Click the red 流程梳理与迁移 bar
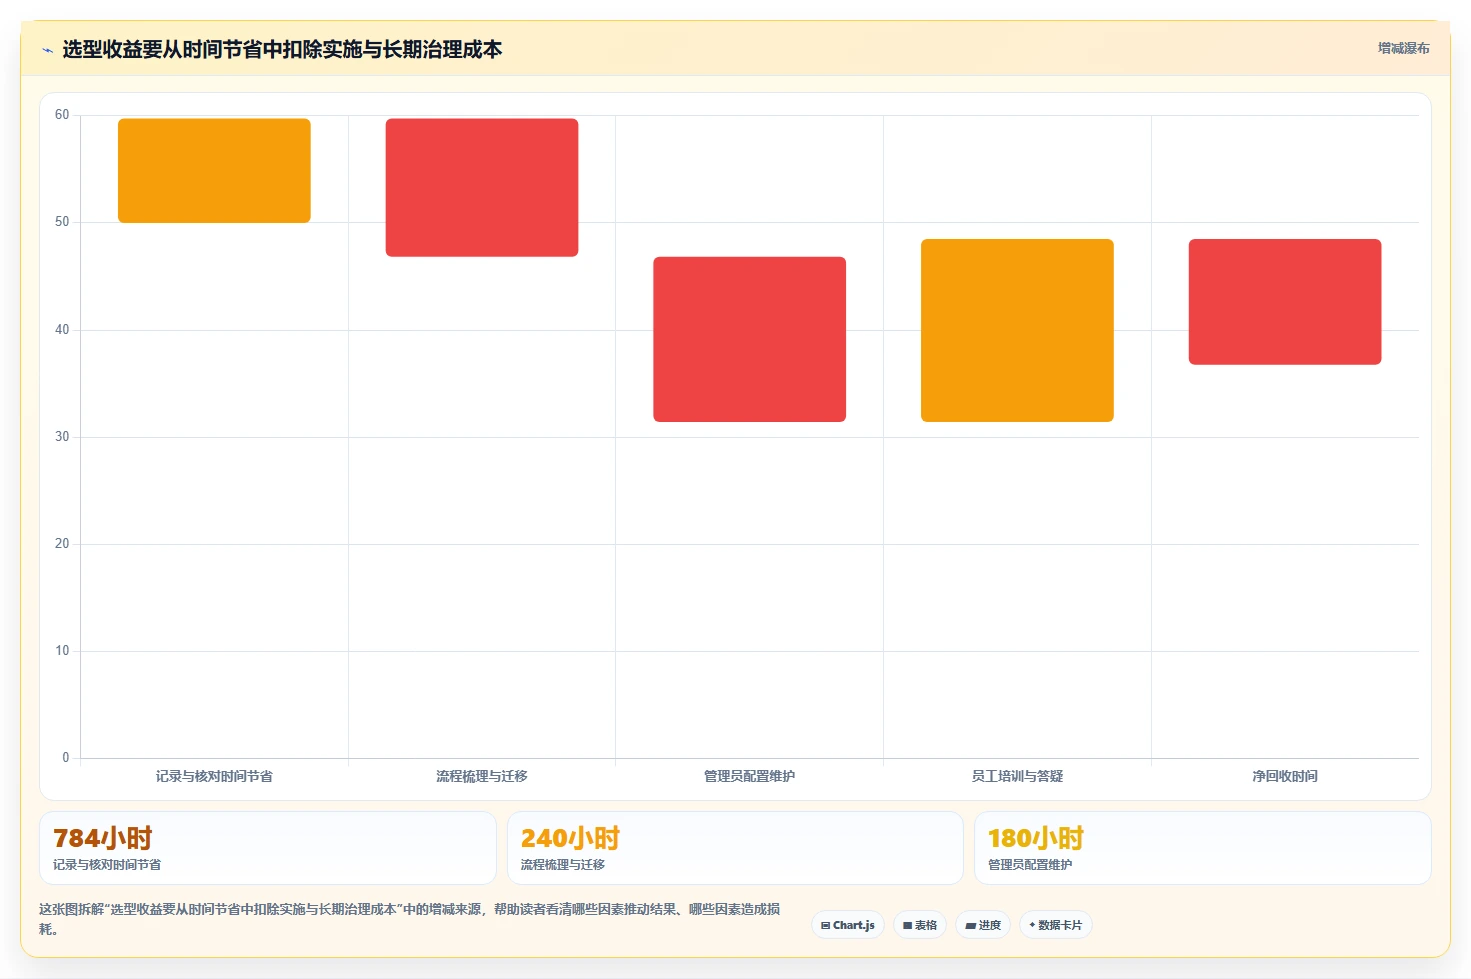This screenshot has width=1471, height=979. 482,187
